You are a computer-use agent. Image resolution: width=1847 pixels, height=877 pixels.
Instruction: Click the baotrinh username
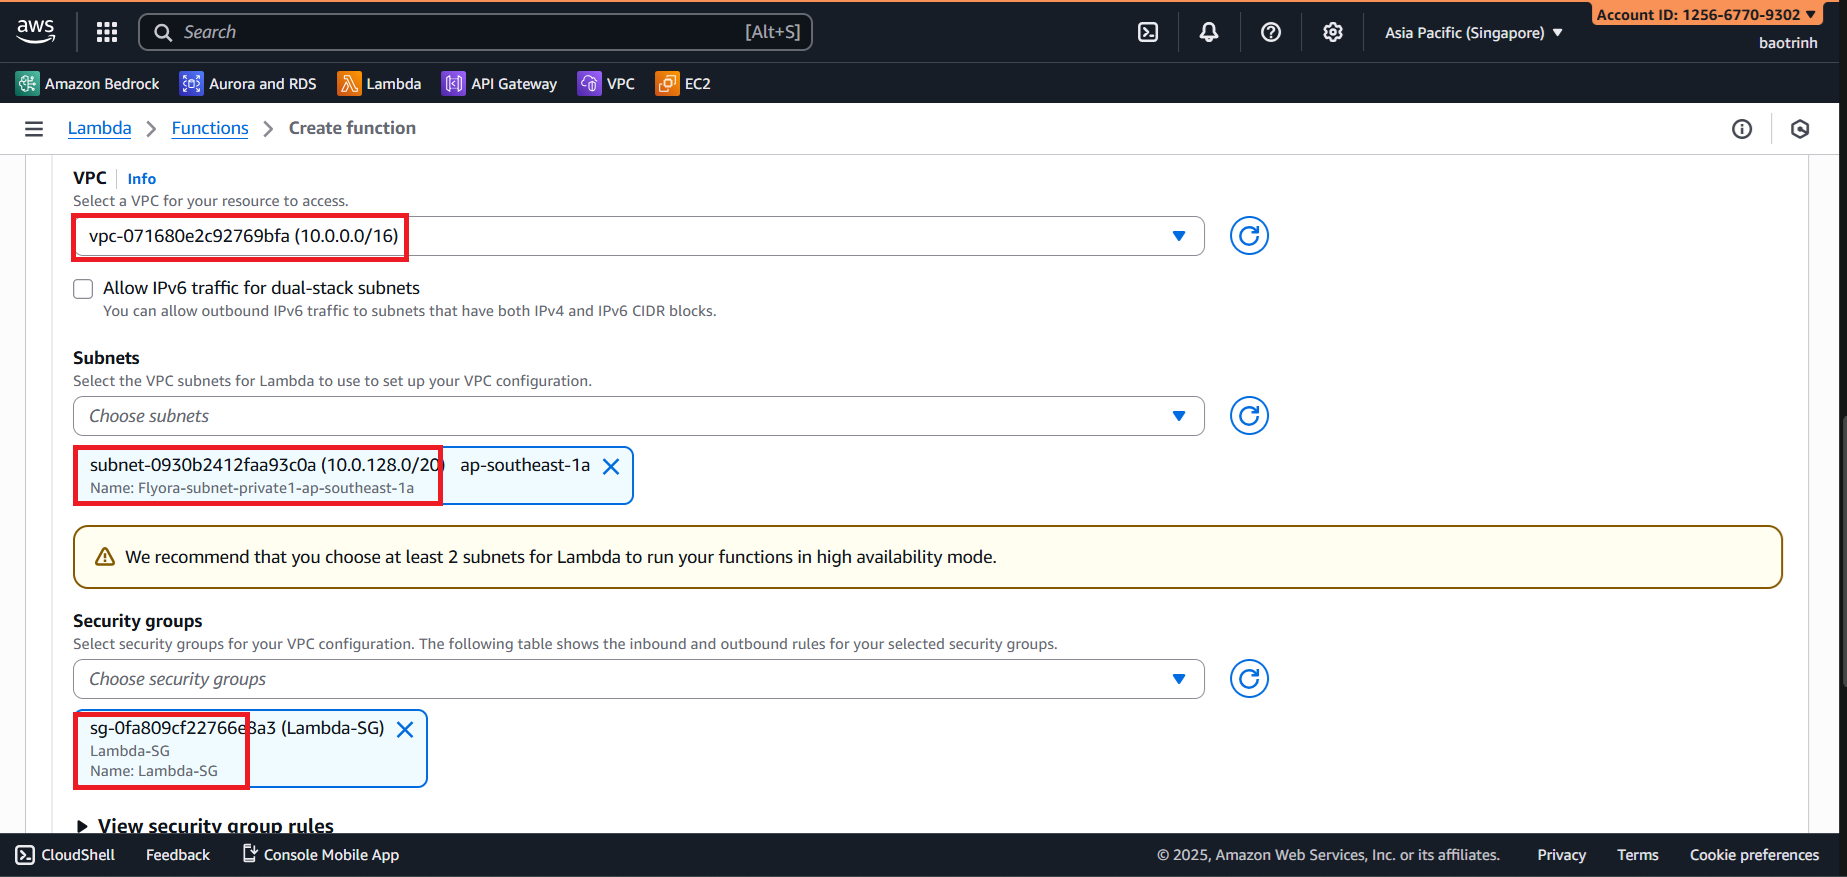(1788, 43)
